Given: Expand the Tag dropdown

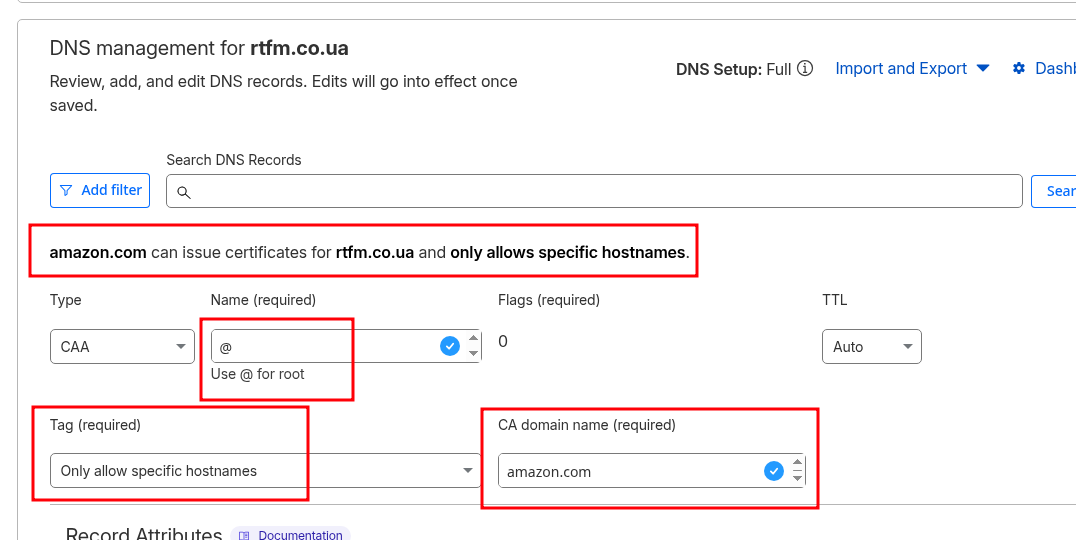Looking at the screenshot, I should click(265, 471).
